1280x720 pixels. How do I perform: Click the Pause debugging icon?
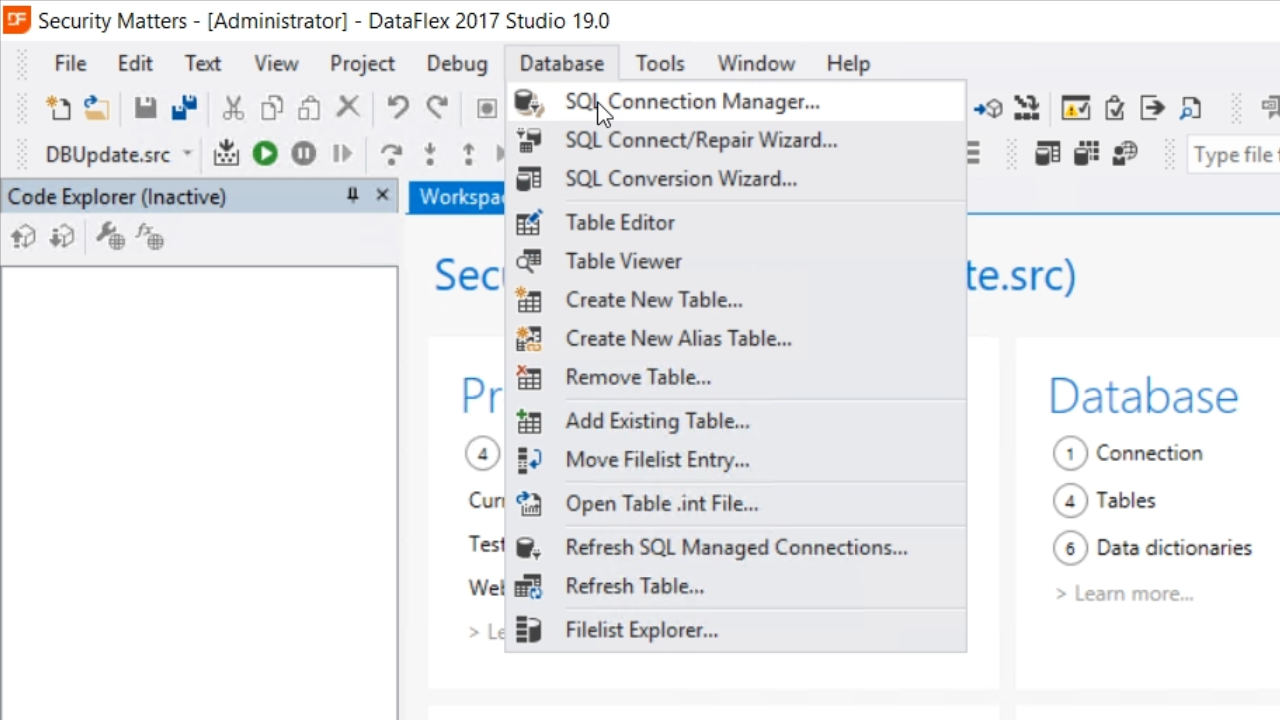pos(303,153)
